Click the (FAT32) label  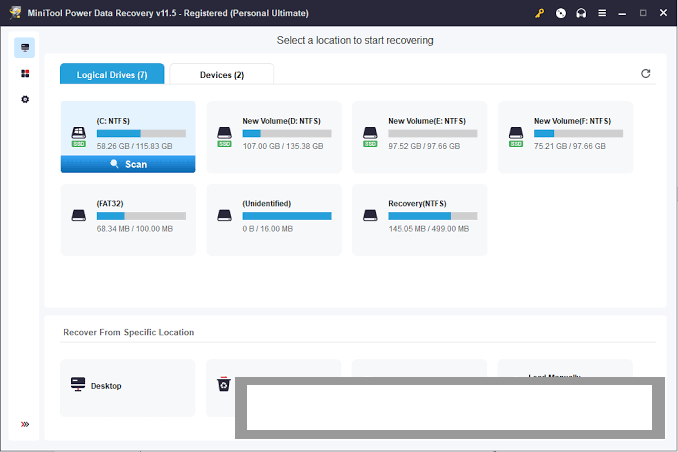coord(110,204)
